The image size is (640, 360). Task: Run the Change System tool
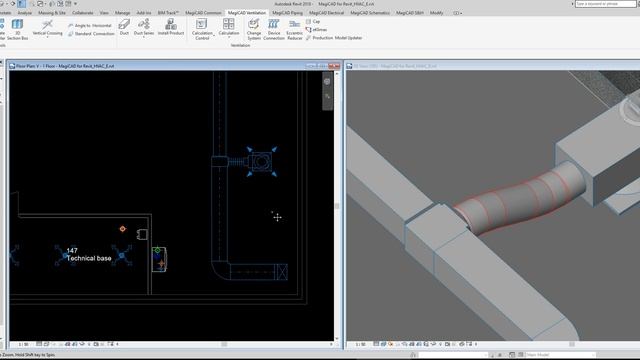253,29
